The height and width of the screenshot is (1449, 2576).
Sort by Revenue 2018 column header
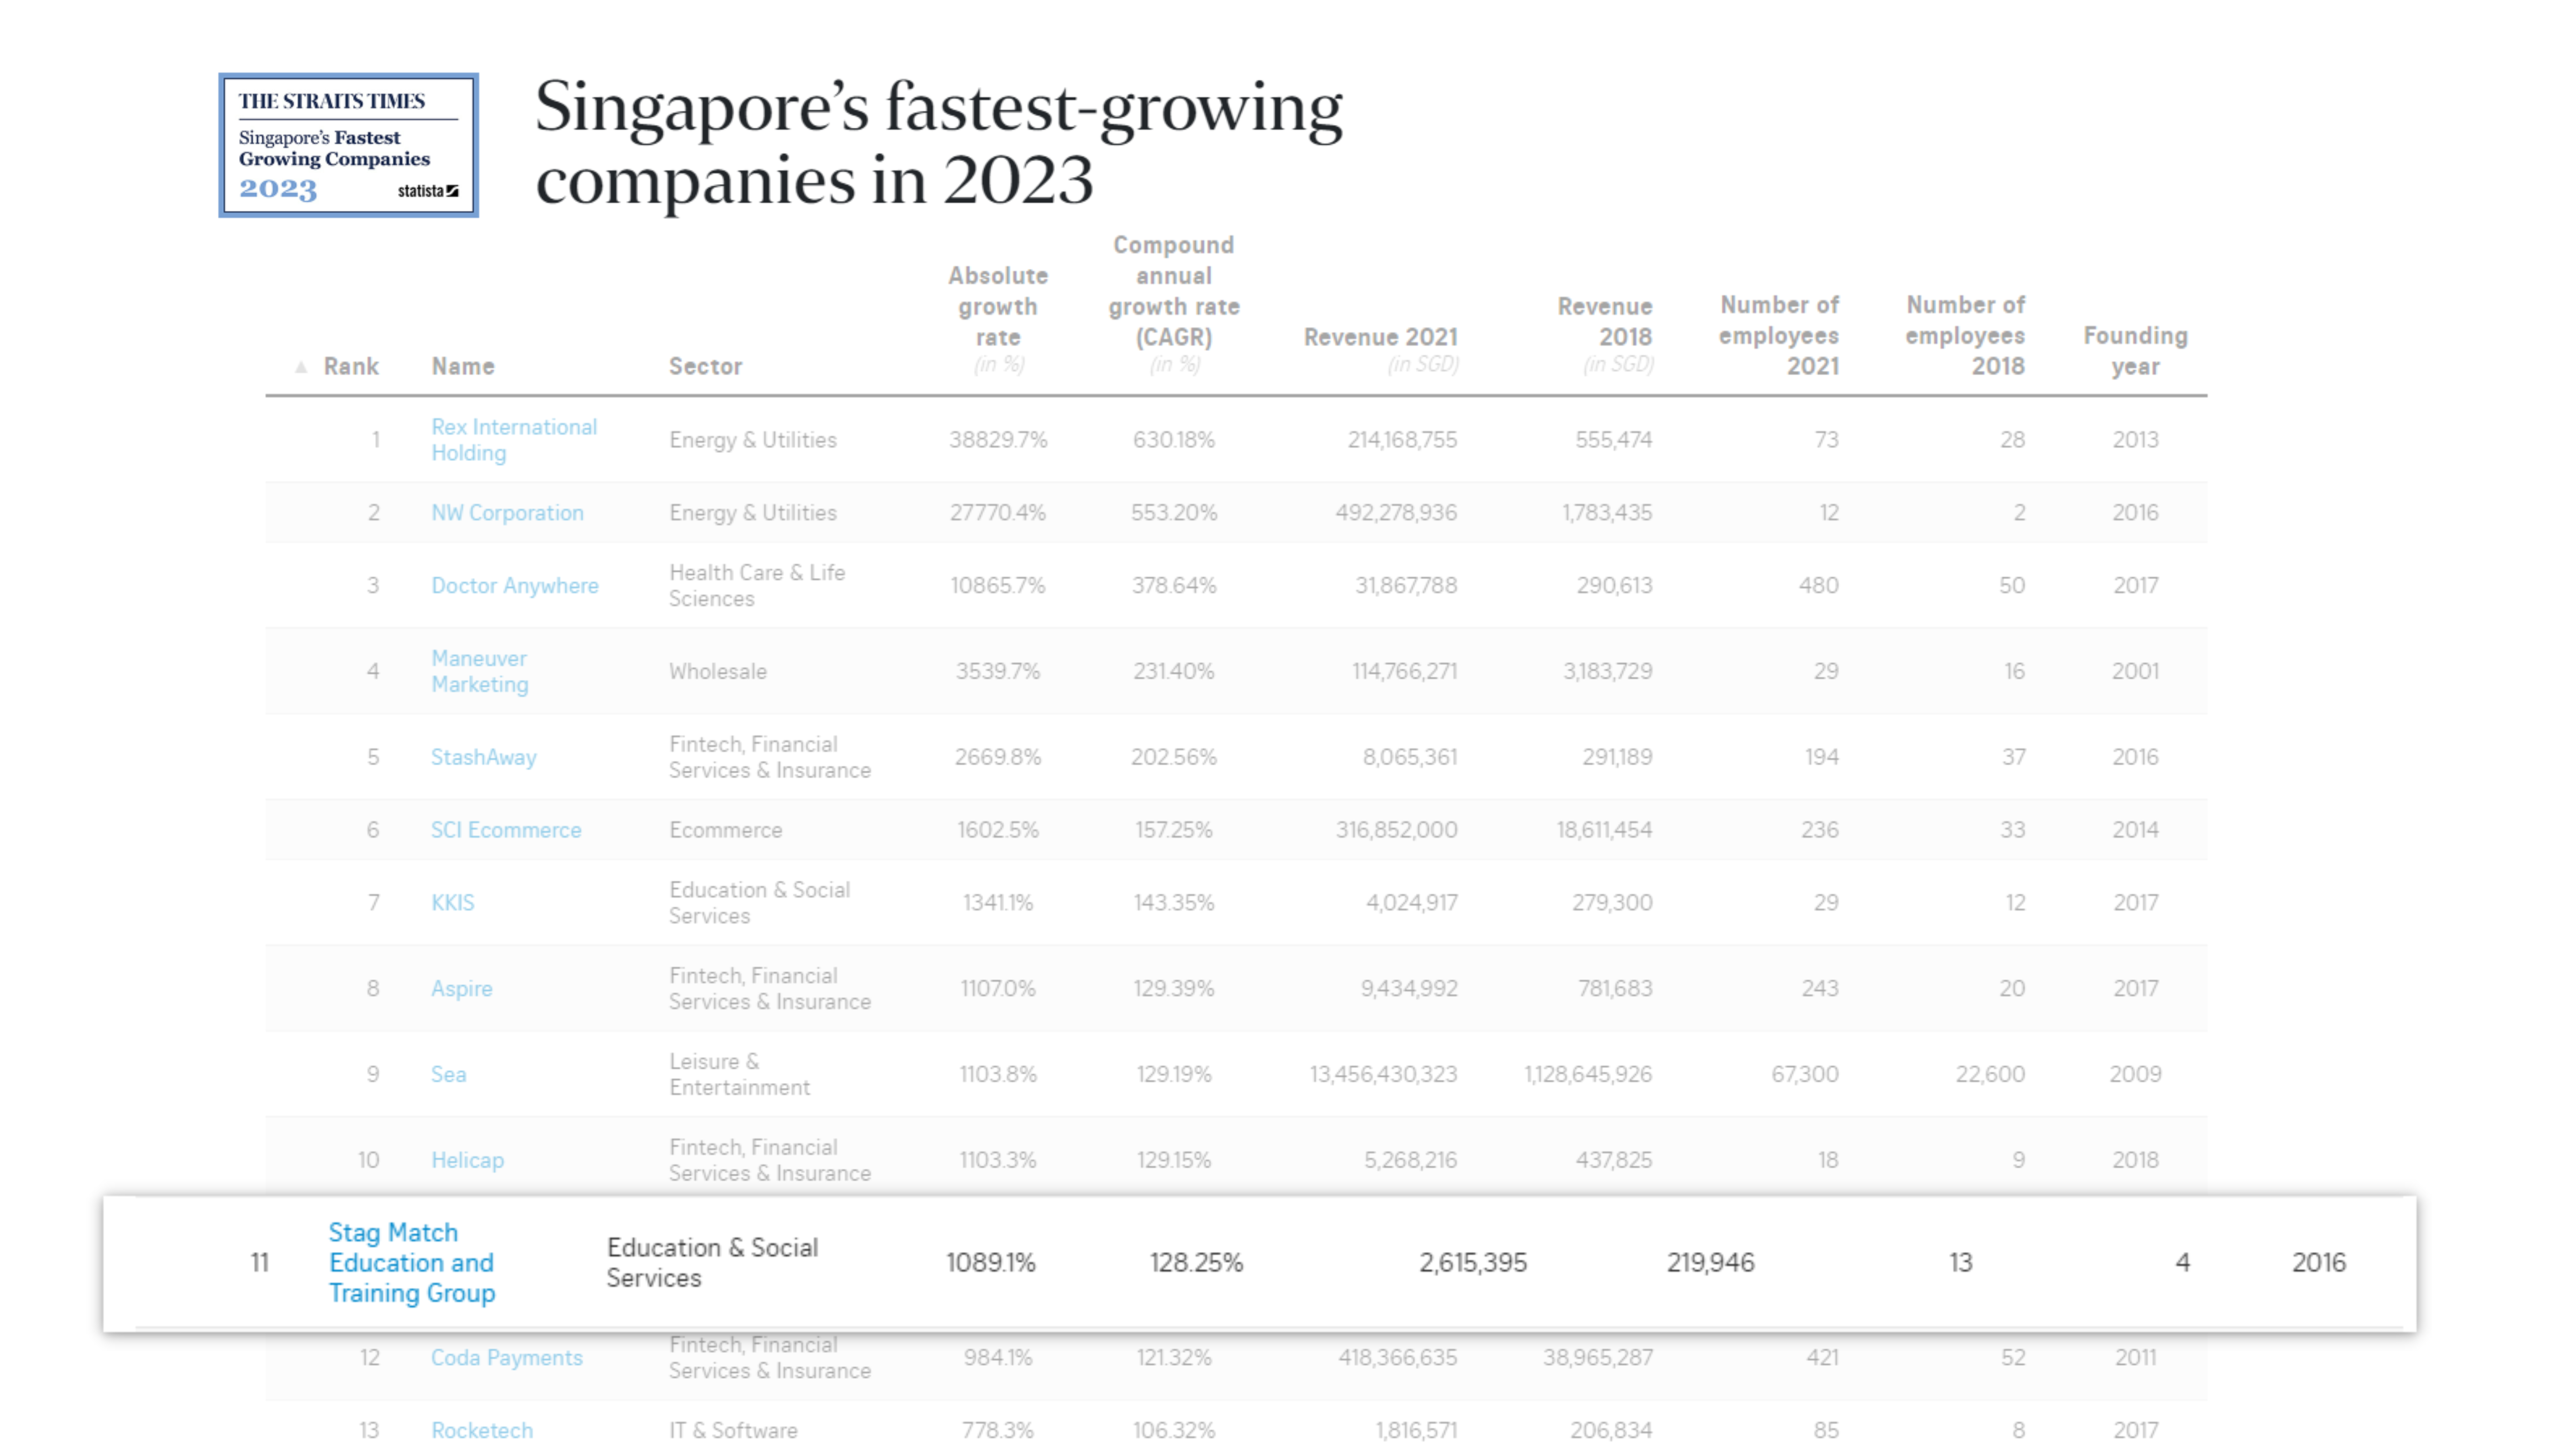click(1604, 334)
